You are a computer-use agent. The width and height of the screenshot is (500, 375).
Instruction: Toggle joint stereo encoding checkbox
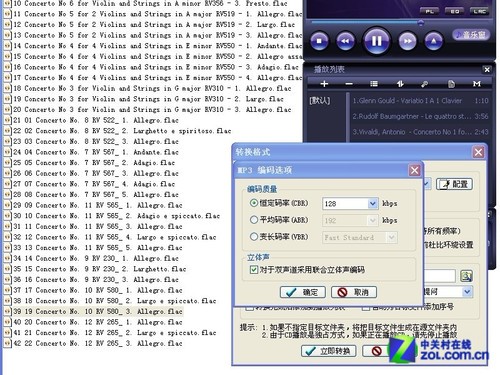tap(254, 269)
